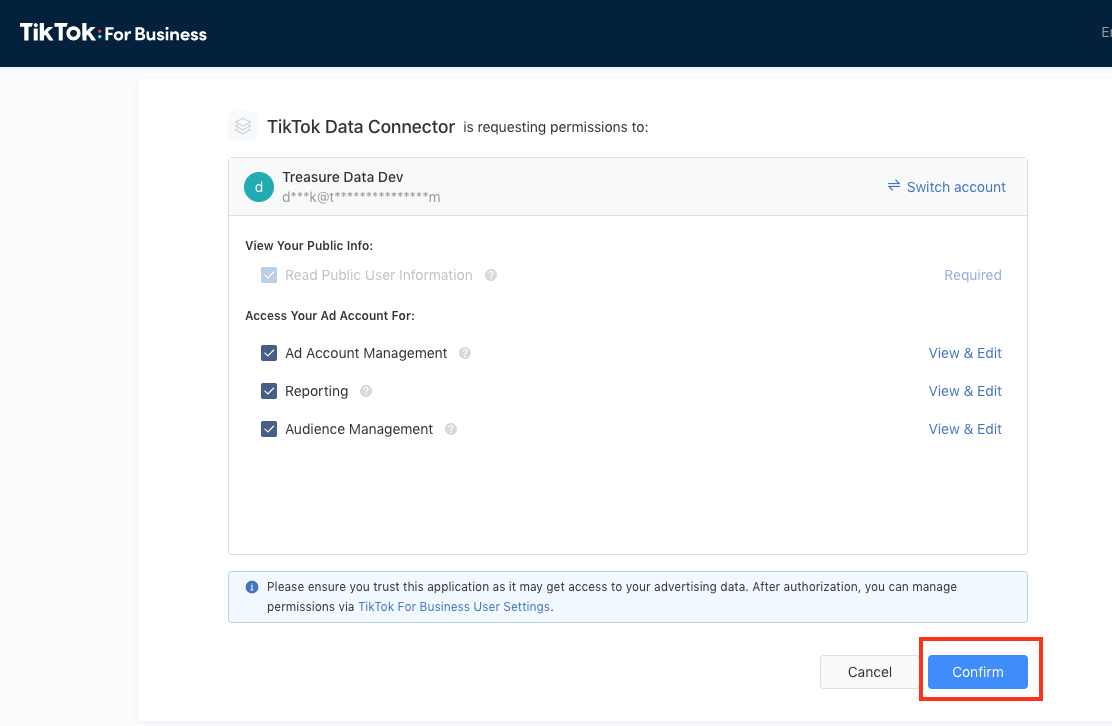Disable the Audience Management checkbox
Screen dimensions: 1112x726
269,429
